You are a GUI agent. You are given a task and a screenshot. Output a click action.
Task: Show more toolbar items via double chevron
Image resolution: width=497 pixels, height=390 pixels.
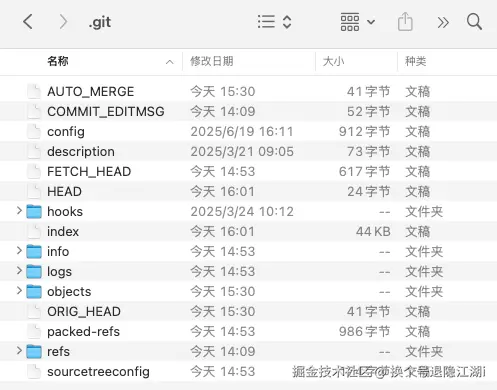[x=443, y=23]
